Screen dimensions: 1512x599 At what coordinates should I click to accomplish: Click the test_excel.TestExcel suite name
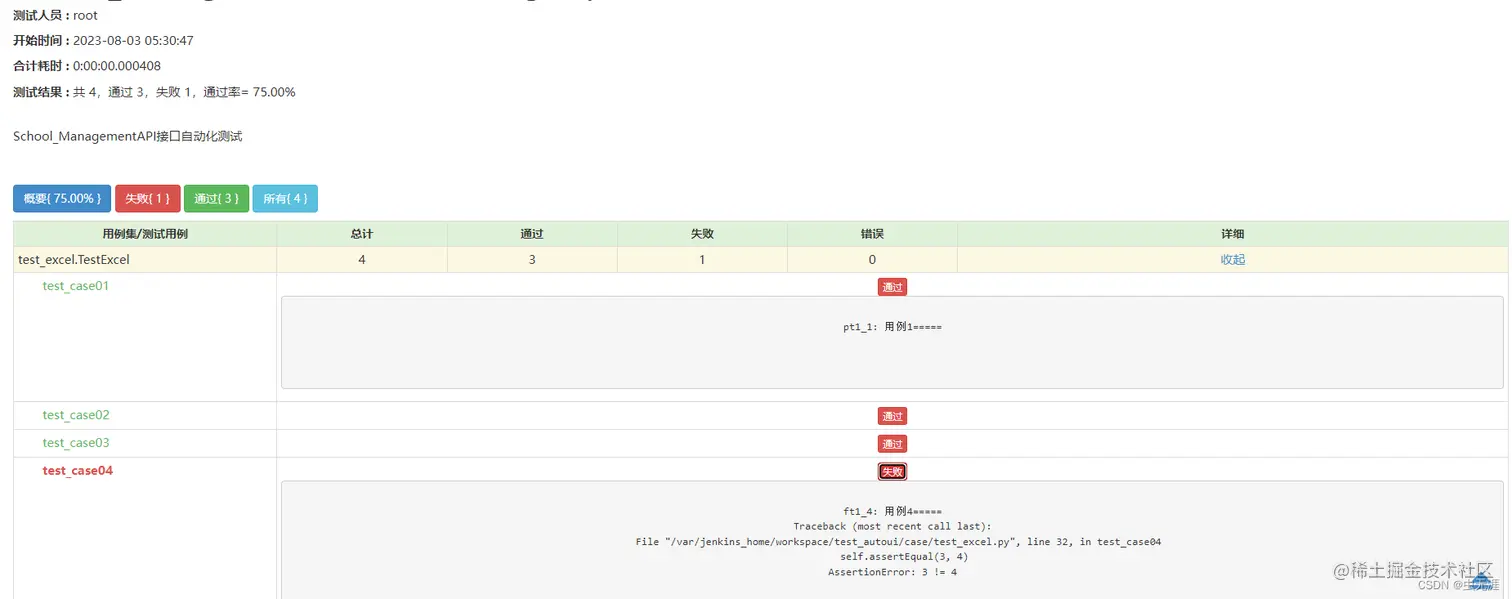point(74,259)
